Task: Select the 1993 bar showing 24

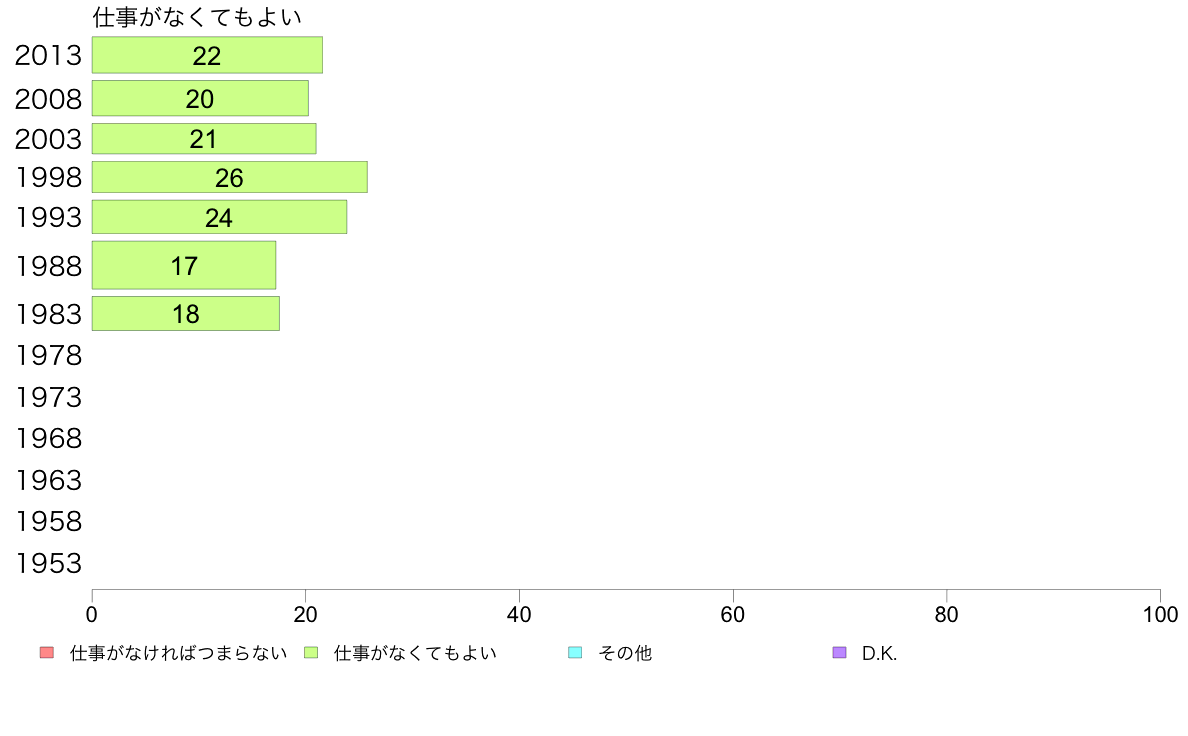Action: tap(220, 218)
